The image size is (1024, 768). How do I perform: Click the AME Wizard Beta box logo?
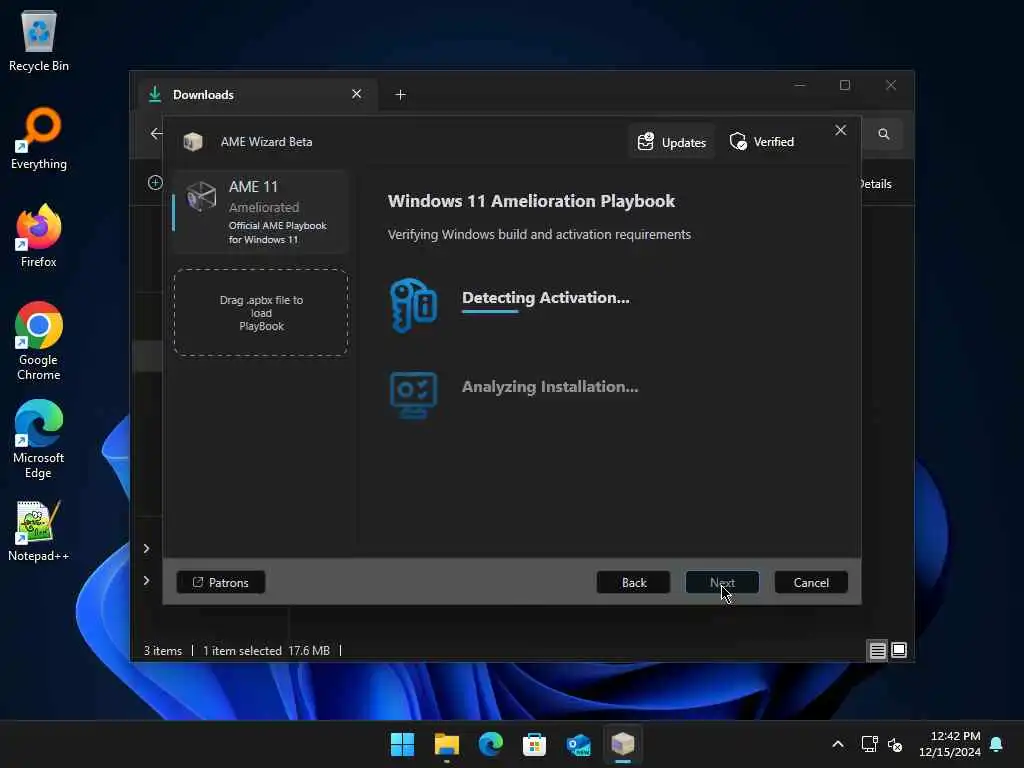[x=193, y=142]
